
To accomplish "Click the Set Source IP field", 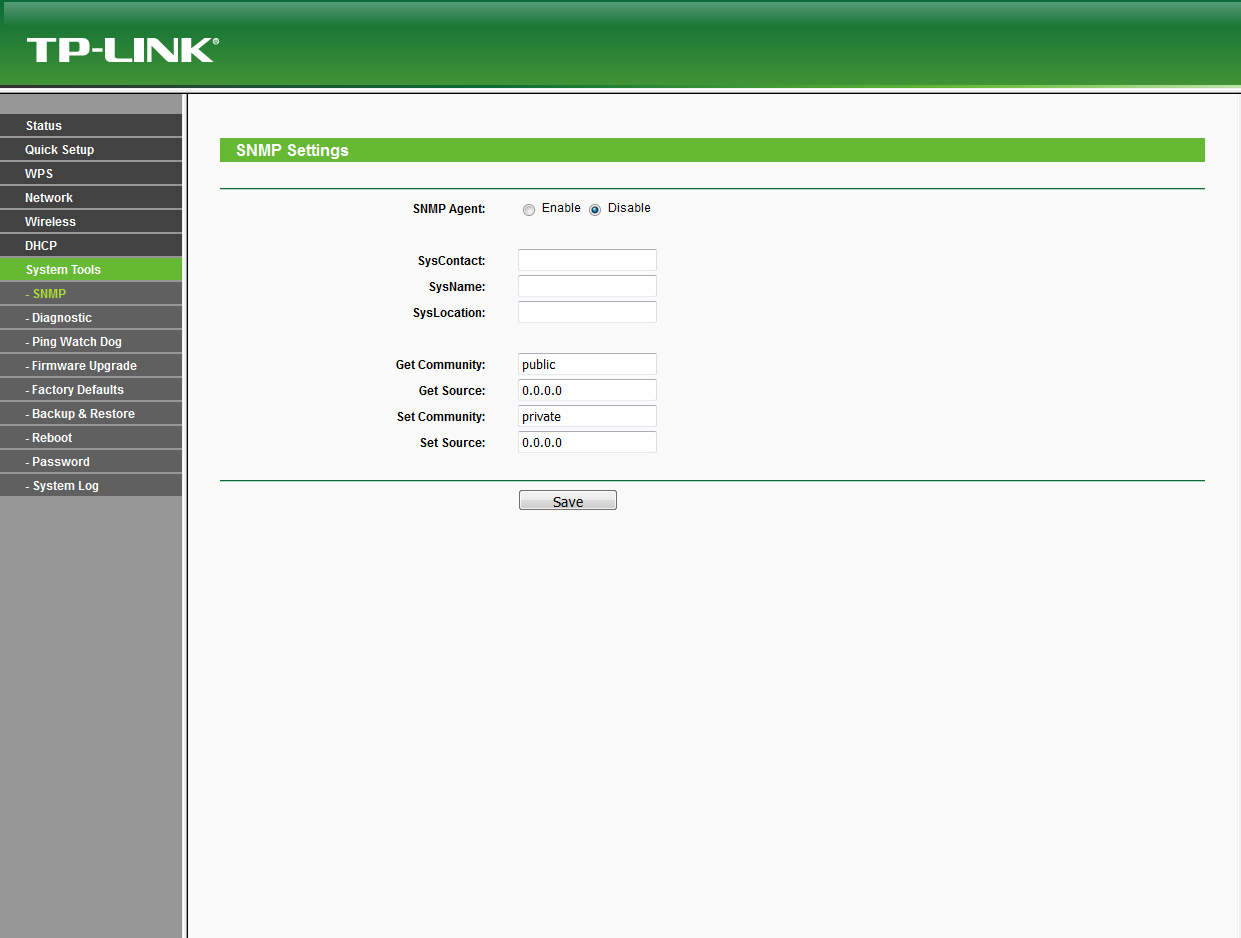I will [587, 442].
